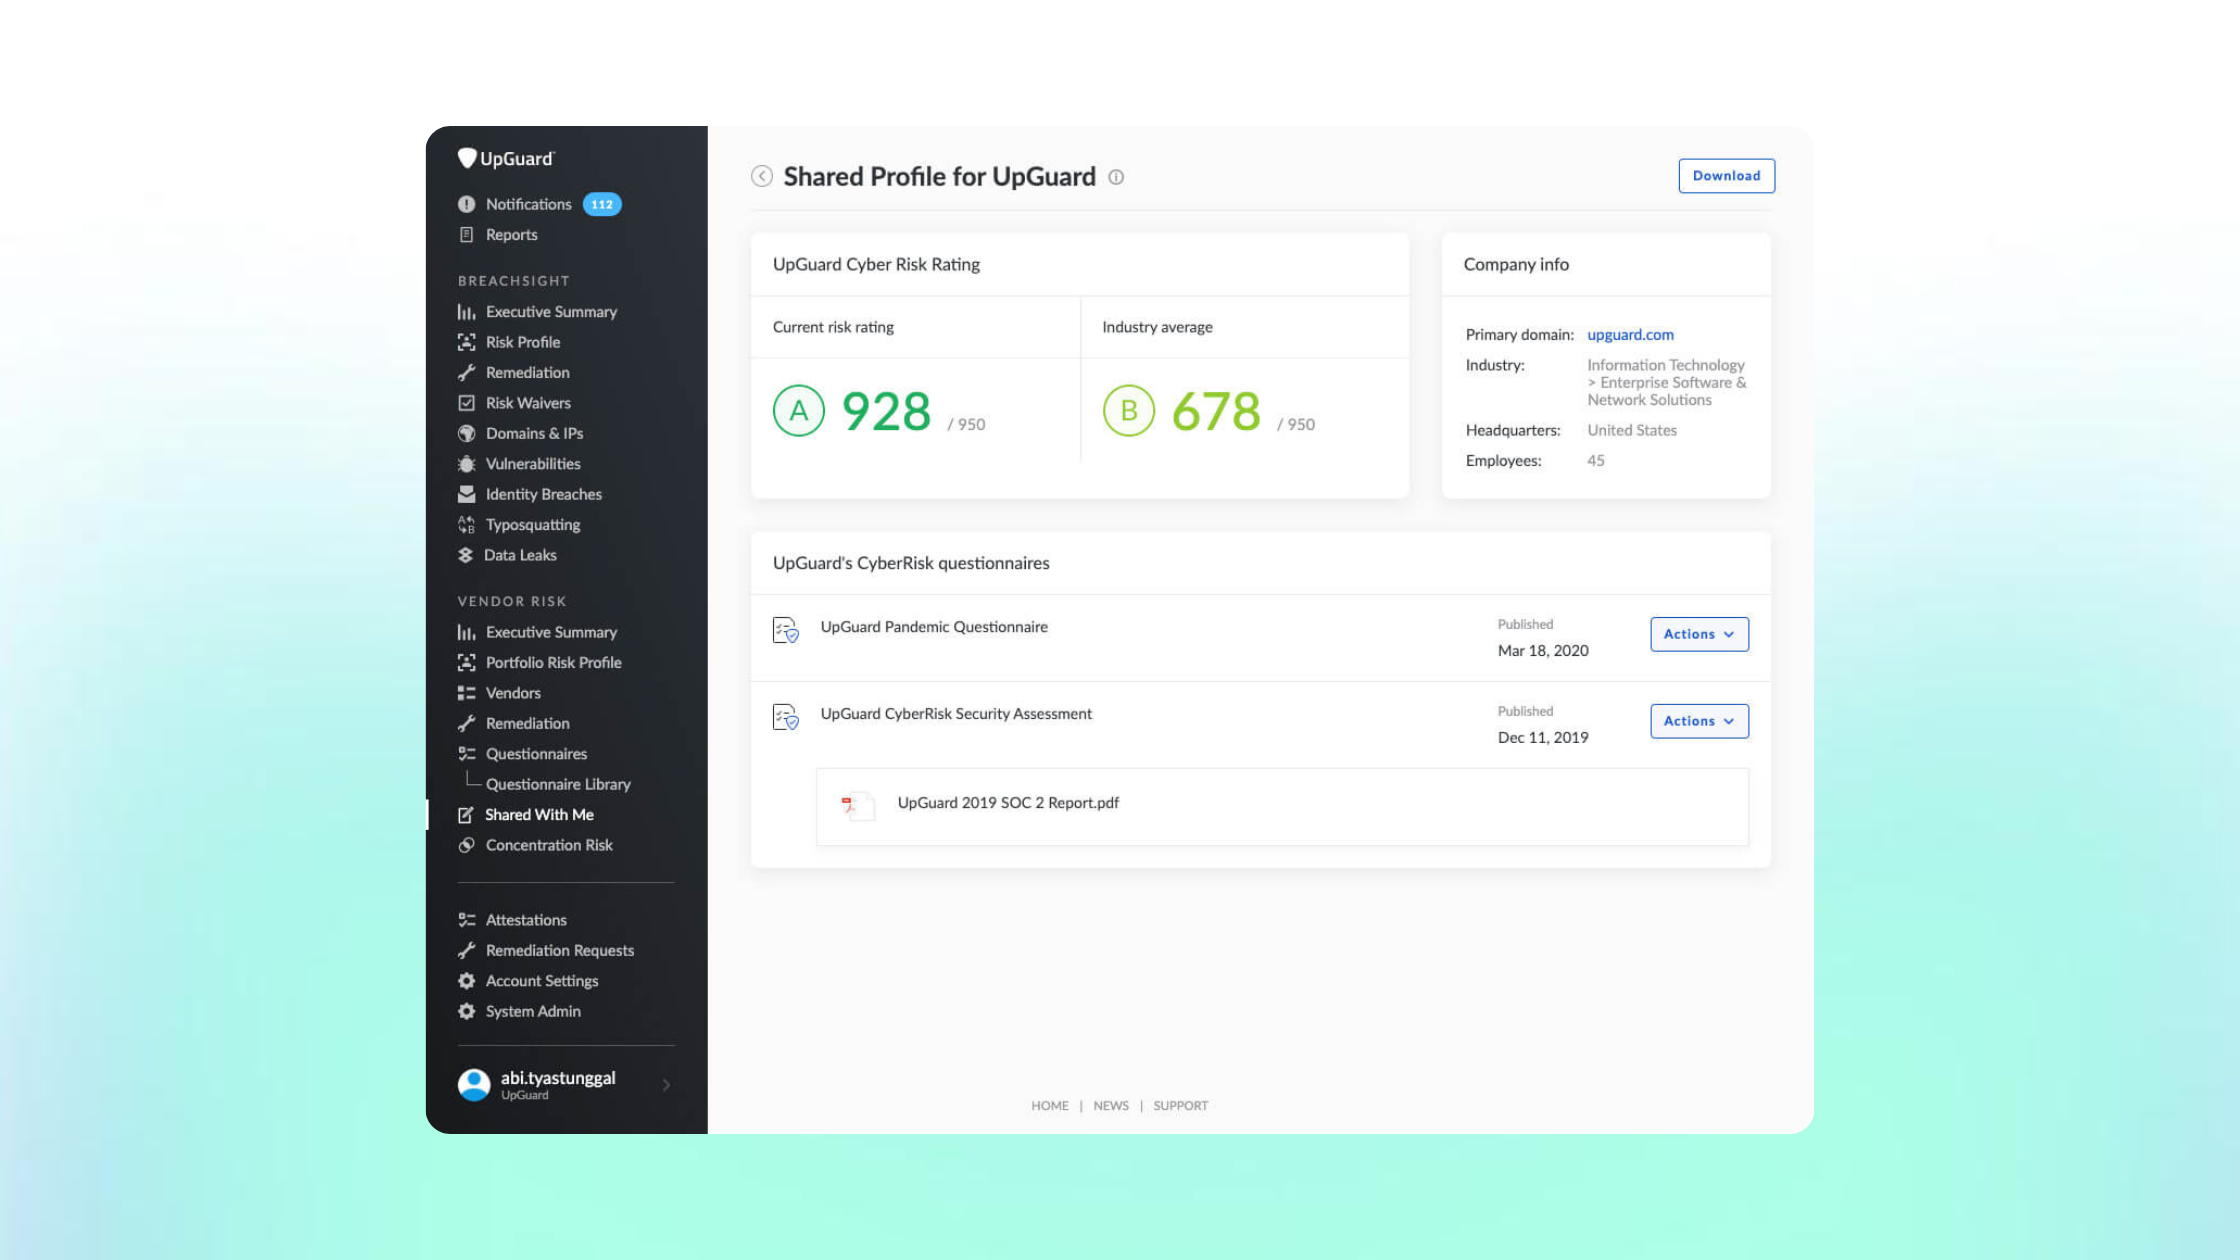This screenshot has height=1260, width=2240.
Task: Click the A grade circle badge
Action: pos(798,410)
